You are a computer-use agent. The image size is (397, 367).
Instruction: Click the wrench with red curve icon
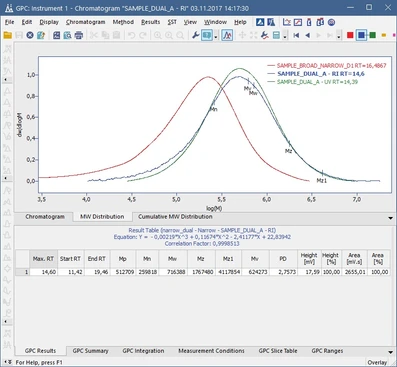[265, 35]
